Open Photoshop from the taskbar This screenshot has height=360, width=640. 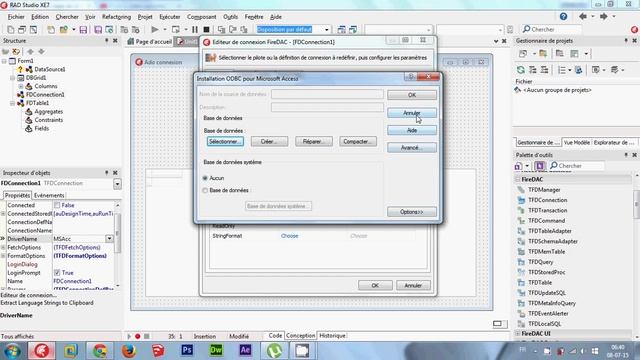tap(187, 350)
